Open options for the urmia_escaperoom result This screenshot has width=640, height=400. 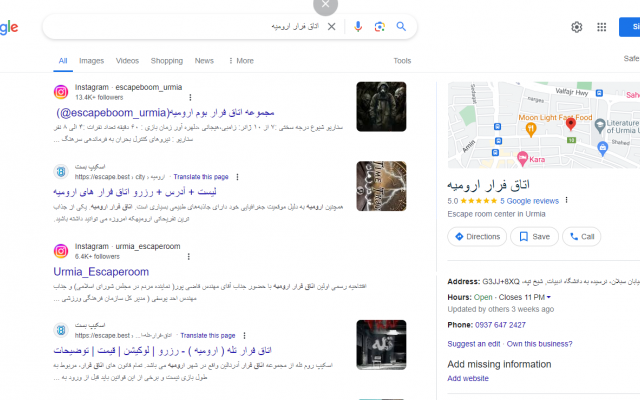pyautogui.click(x=188, y=256)
